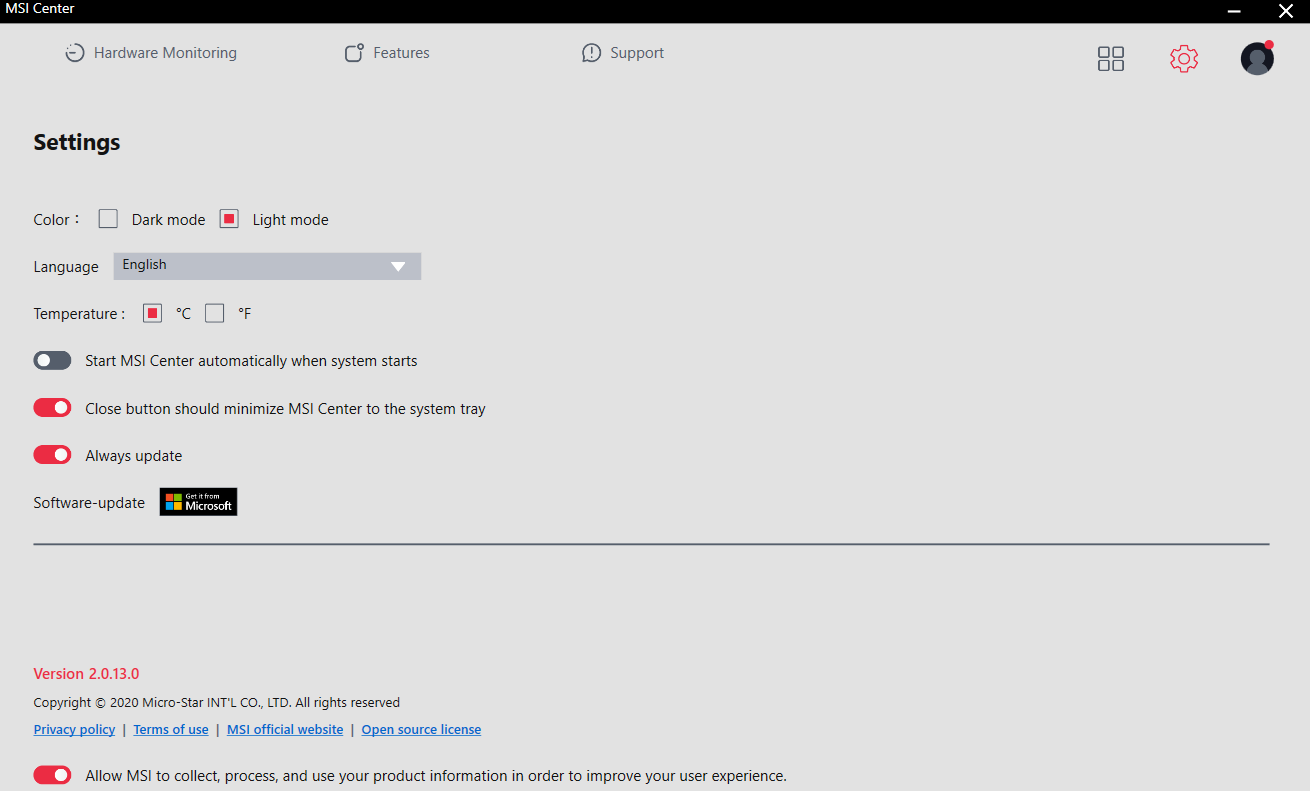Close the MSI Center window
The height and width of the screenshot is (791, 1310).
1286,11
